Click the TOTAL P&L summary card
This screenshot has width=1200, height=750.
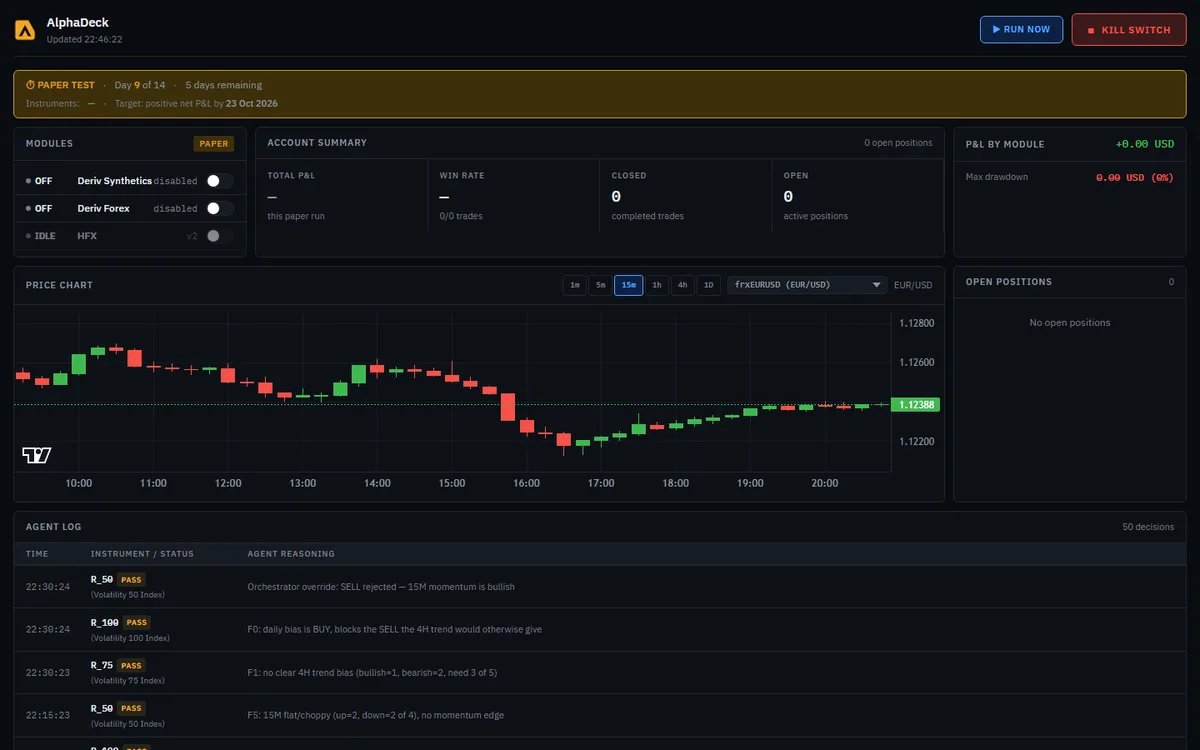[342, 195]
